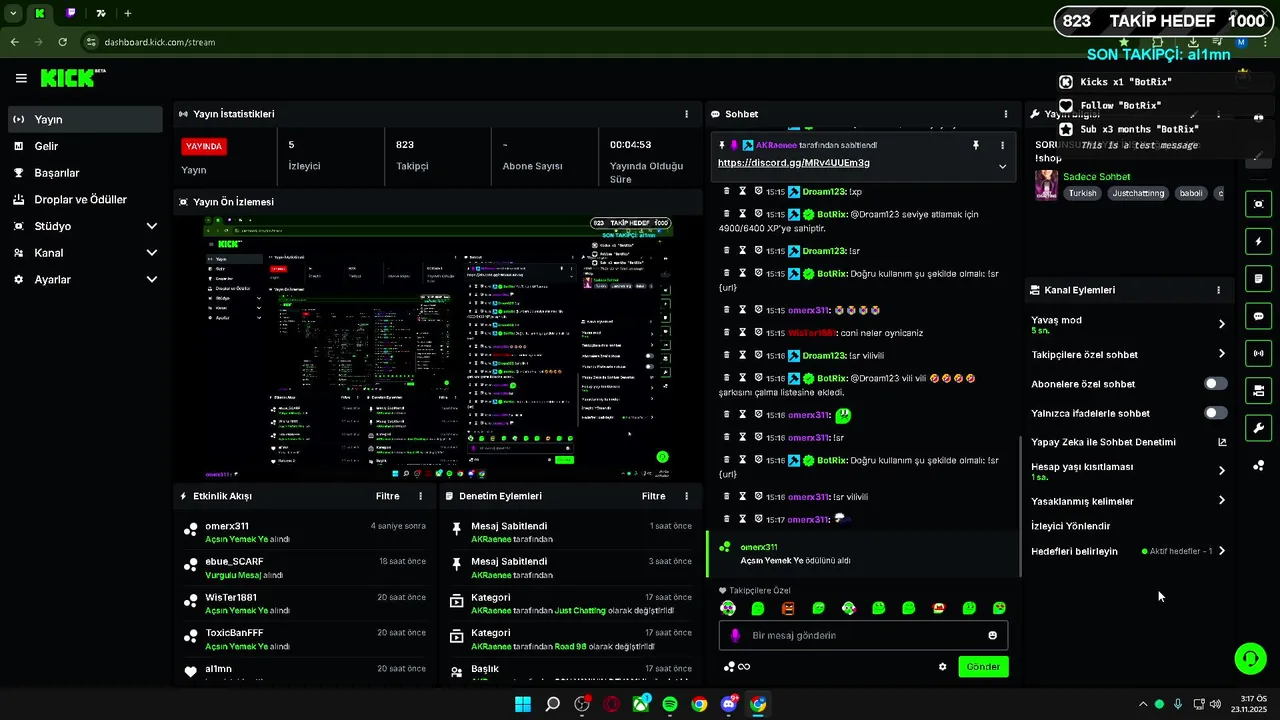The height and width of the screenshot is (720, 1280).
Task: Open Windows Start menu
Action: (523, 704)
